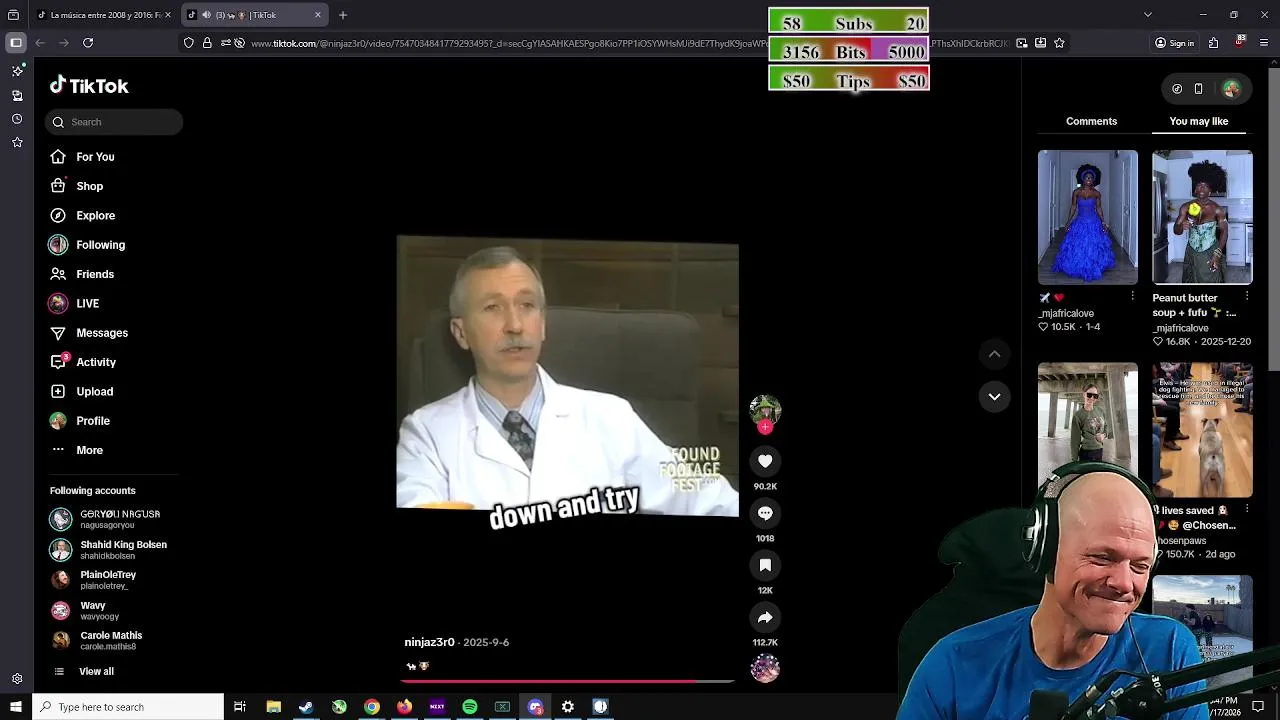Screen dimensions: 1280x720
Task: Switch to the Comments tab
Action: pyautogui.click(x=1091, y=121)
